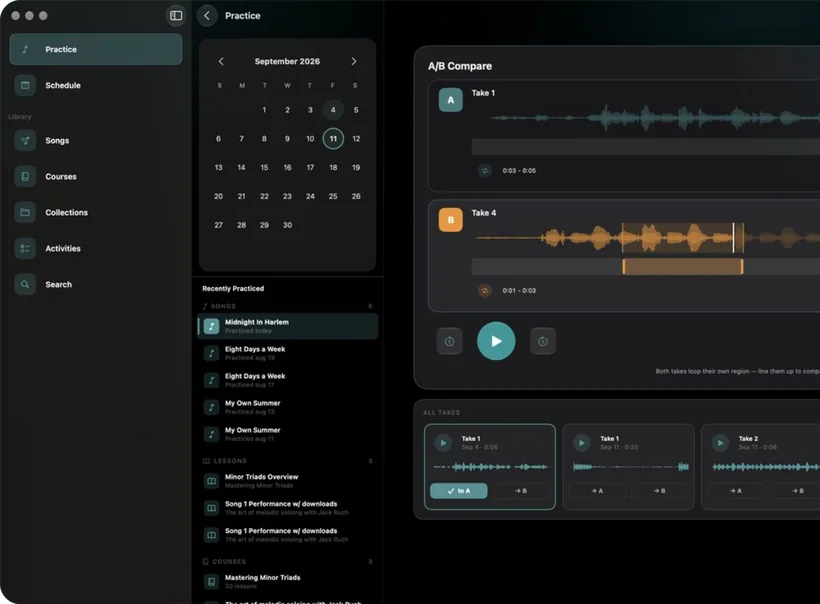Go to the previous month in the calendar
The height and width of the screenshot is (604, 820).
pyautogui.click(x=221, y=61)
